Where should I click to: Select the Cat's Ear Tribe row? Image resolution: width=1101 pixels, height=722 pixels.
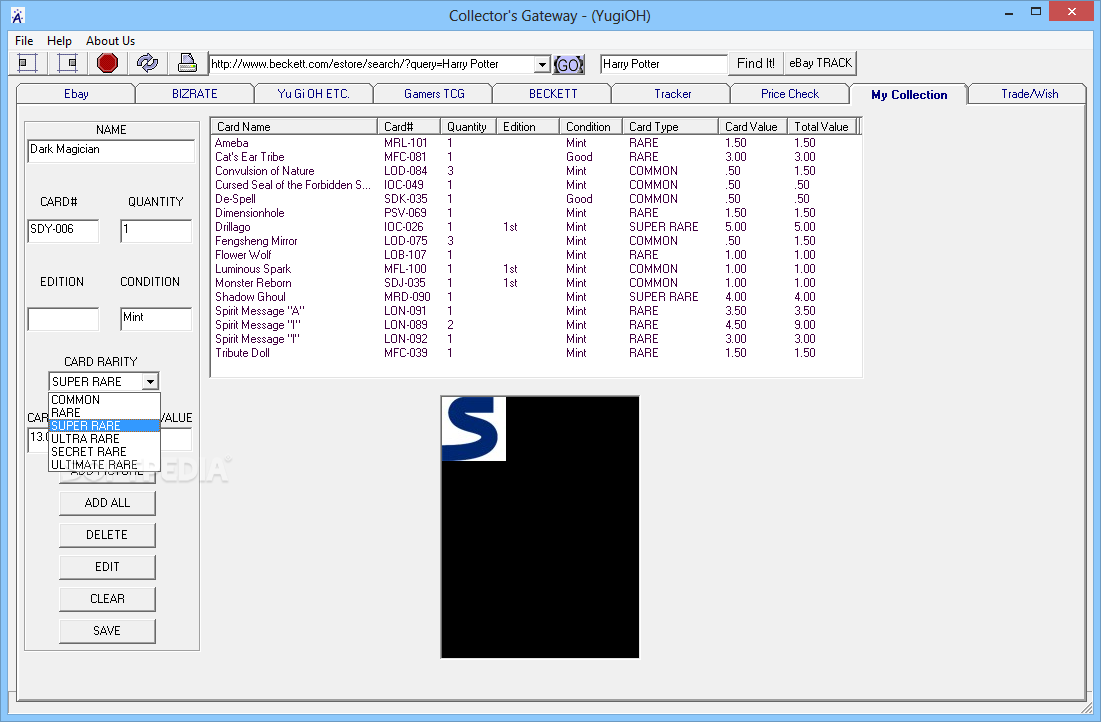[x=536, y=157]
